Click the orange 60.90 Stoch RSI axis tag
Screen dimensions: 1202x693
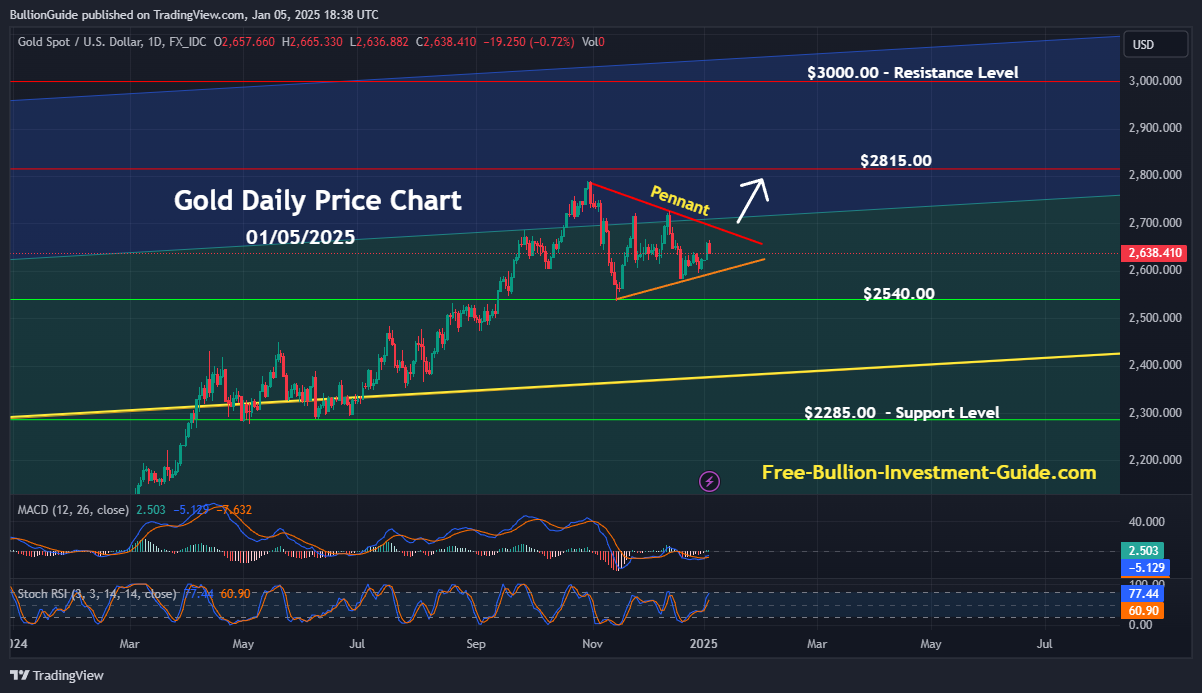pyautogui.click(x=1144, y=609)
